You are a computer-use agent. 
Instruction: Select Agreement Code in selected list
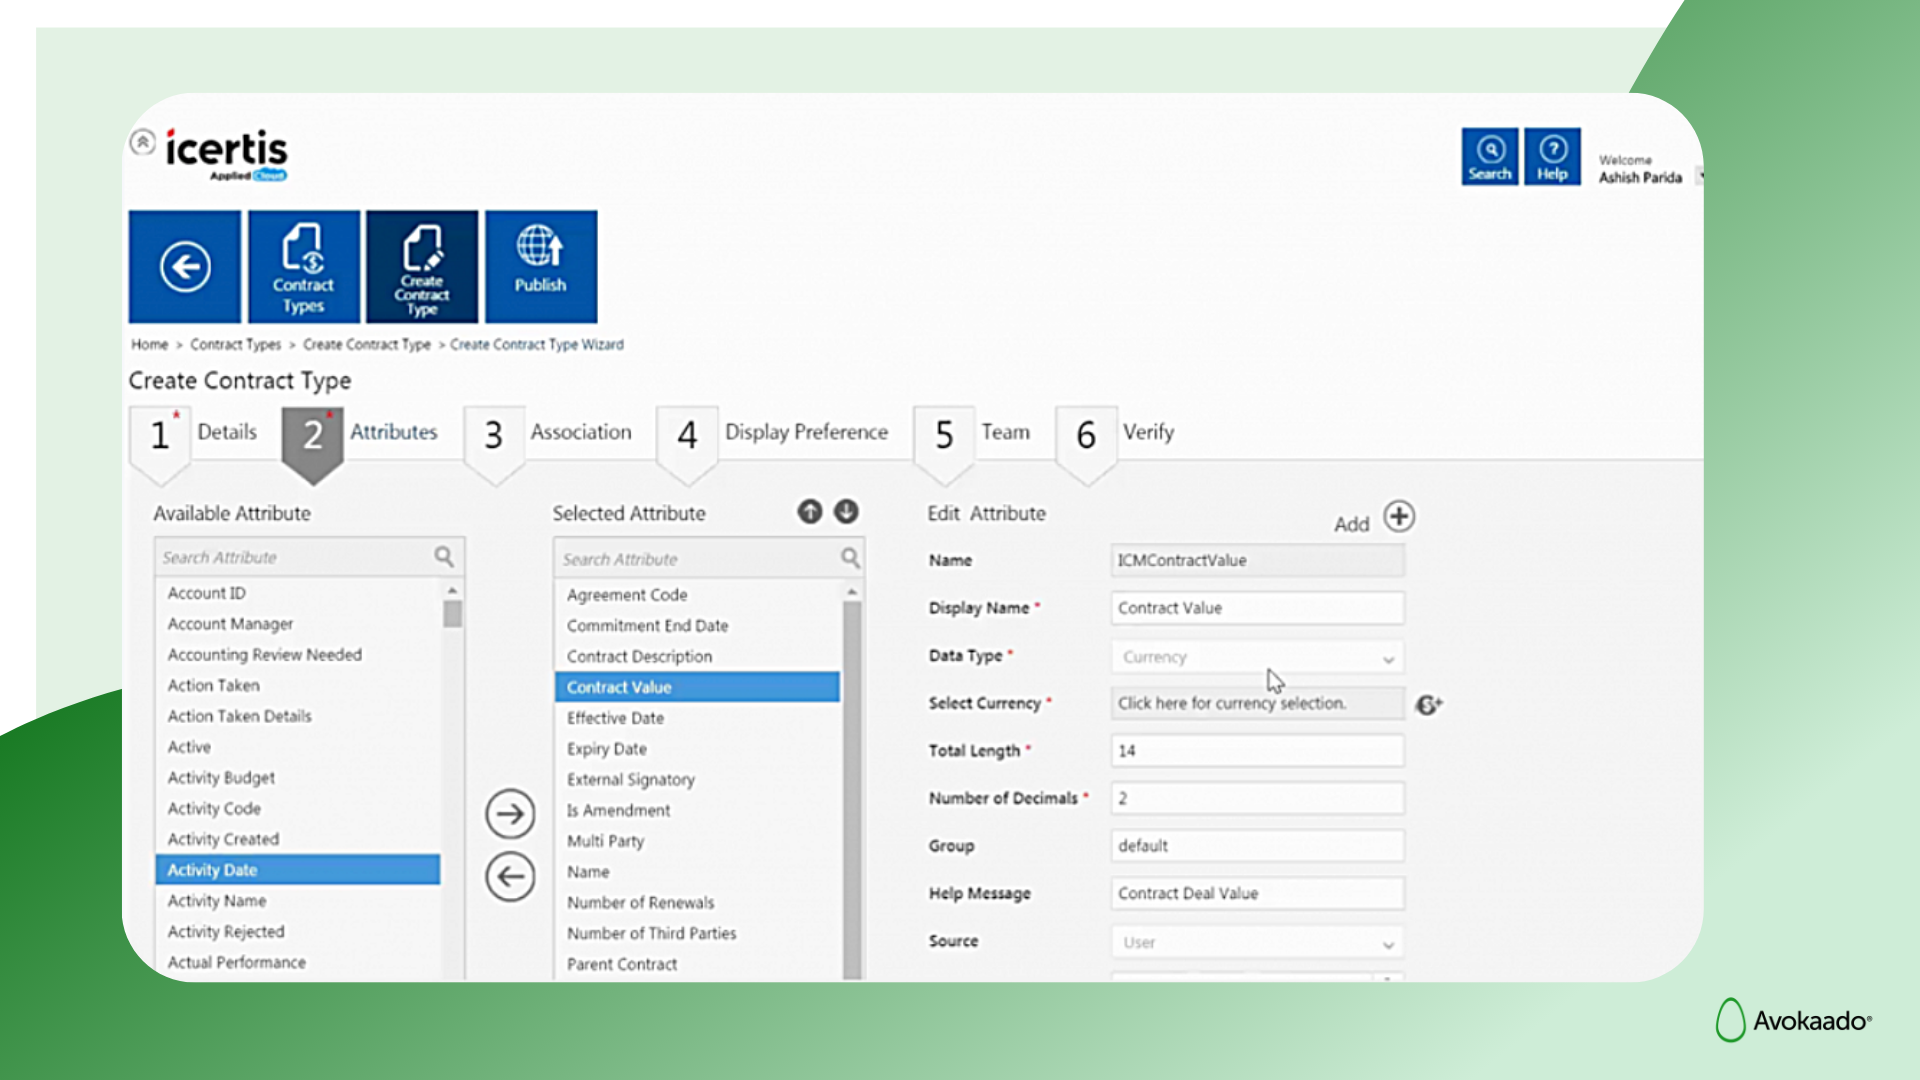click(x=698, y=595)
